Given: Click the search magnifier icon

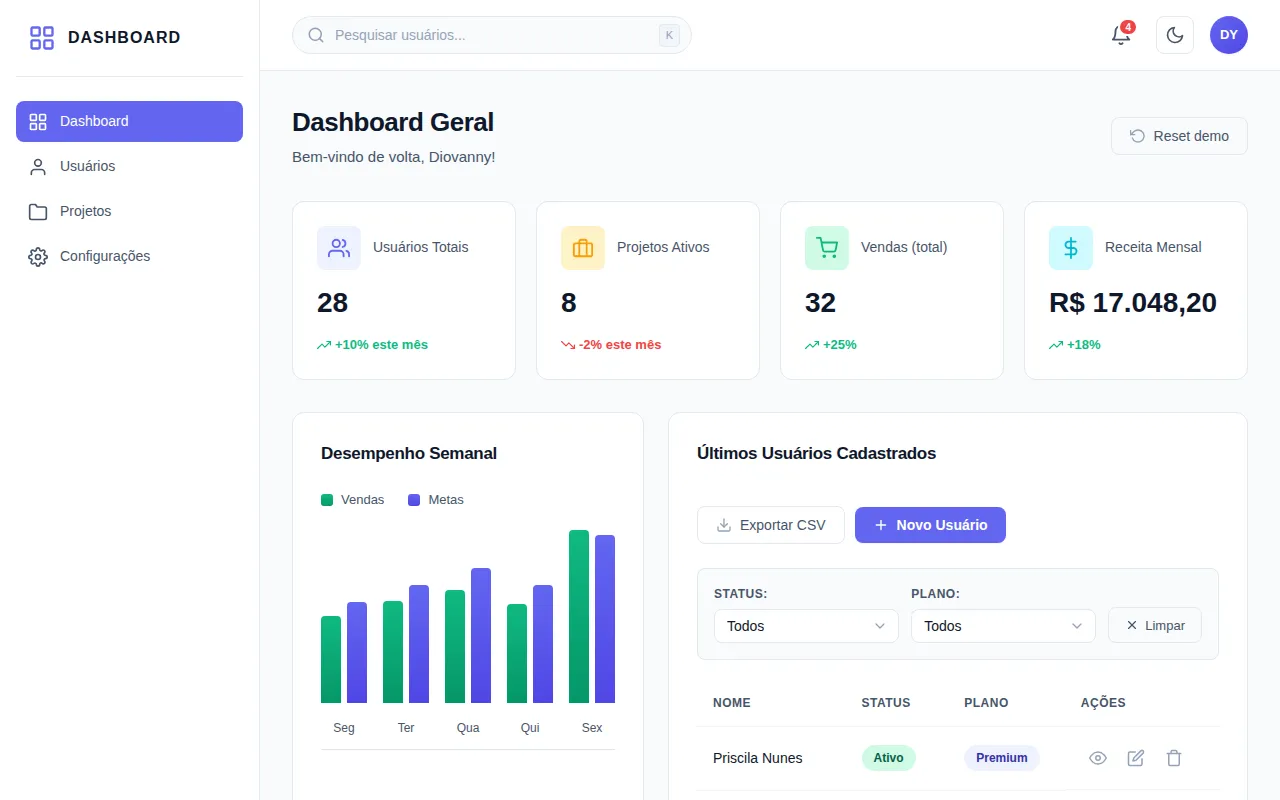Looking at the screenshot, I should (x=316, y=35).
